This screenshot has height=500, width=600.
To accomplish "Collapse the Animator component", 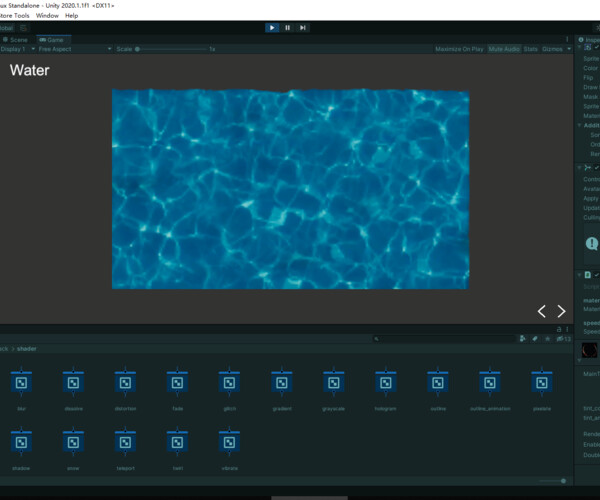I will click(579, 167).
